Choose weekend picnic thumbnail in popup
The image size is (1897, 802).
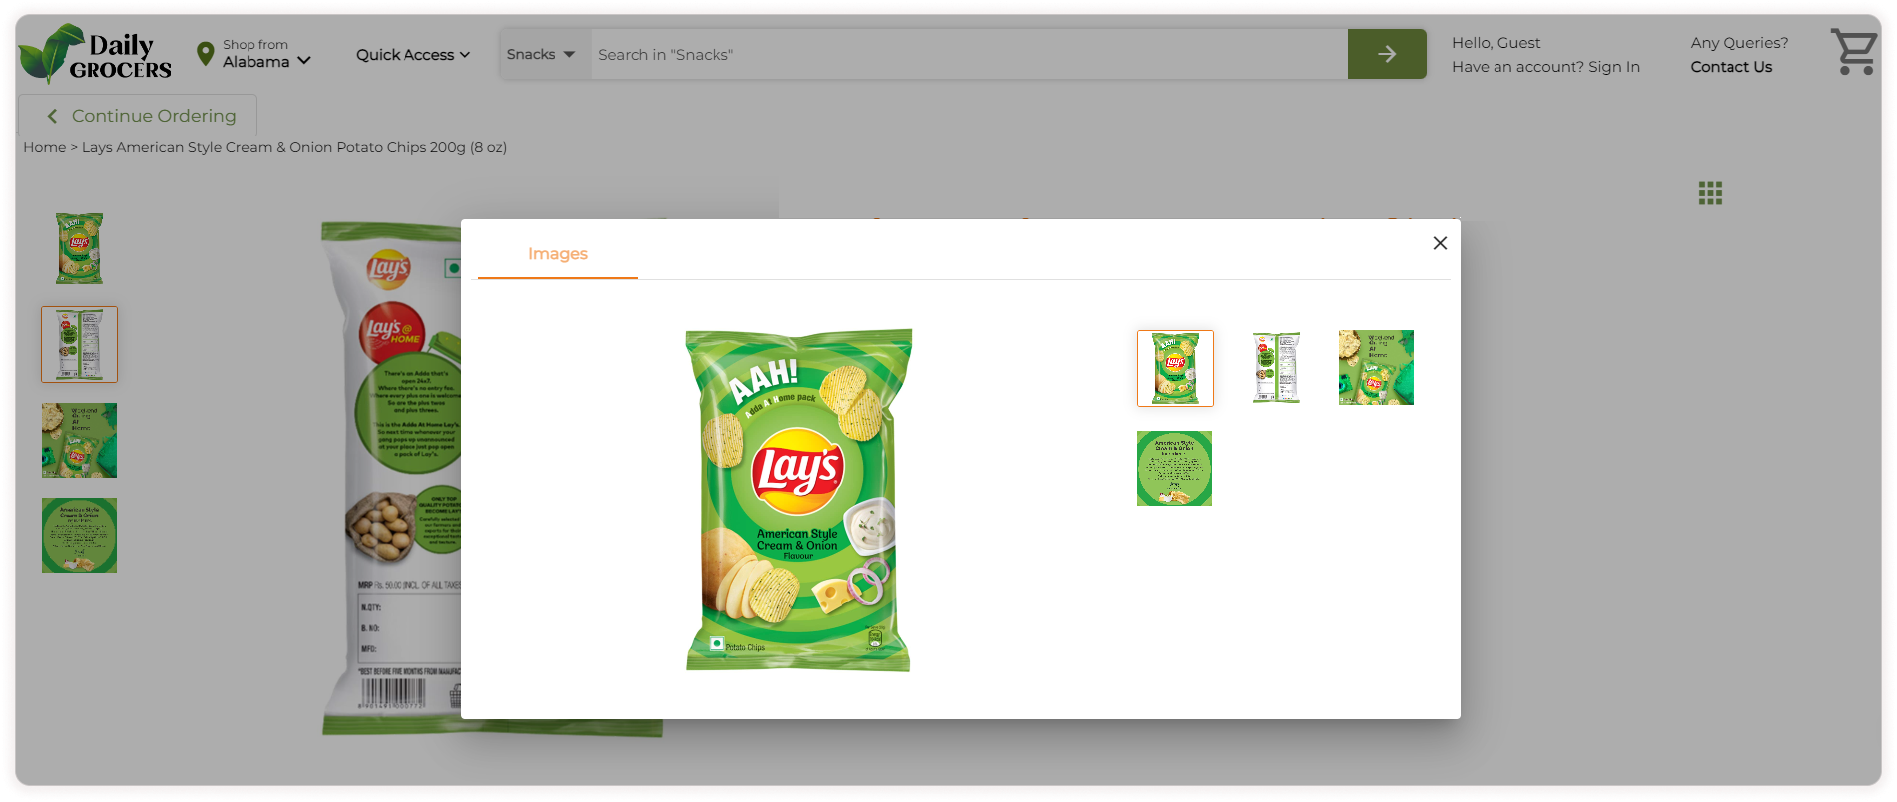click(x=1376, y=368)
